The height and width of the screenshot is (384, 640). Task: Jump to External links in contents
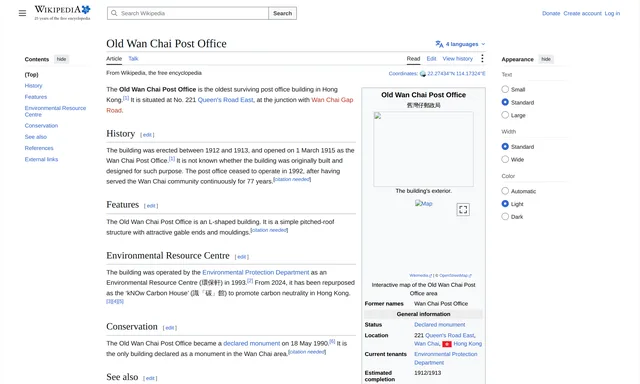coord(41,159)
